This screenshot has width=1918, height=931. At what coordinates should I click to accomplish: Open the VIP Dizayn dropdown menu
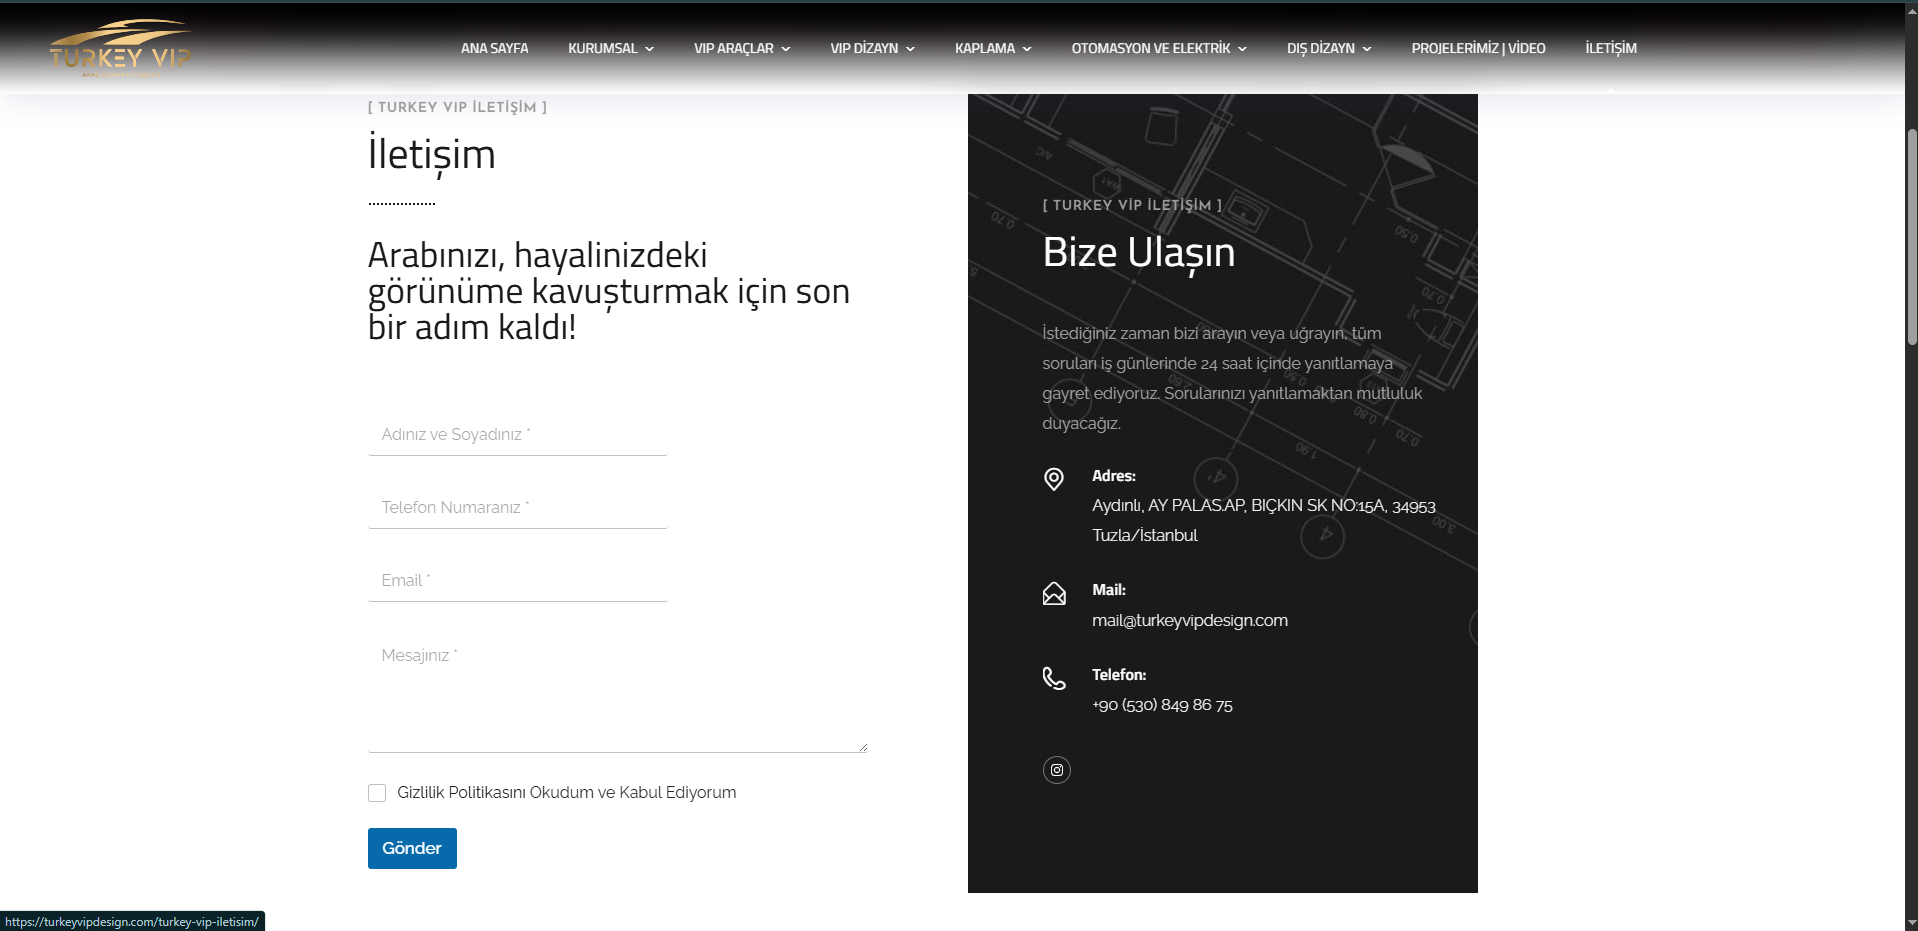(x=871, y=48)
